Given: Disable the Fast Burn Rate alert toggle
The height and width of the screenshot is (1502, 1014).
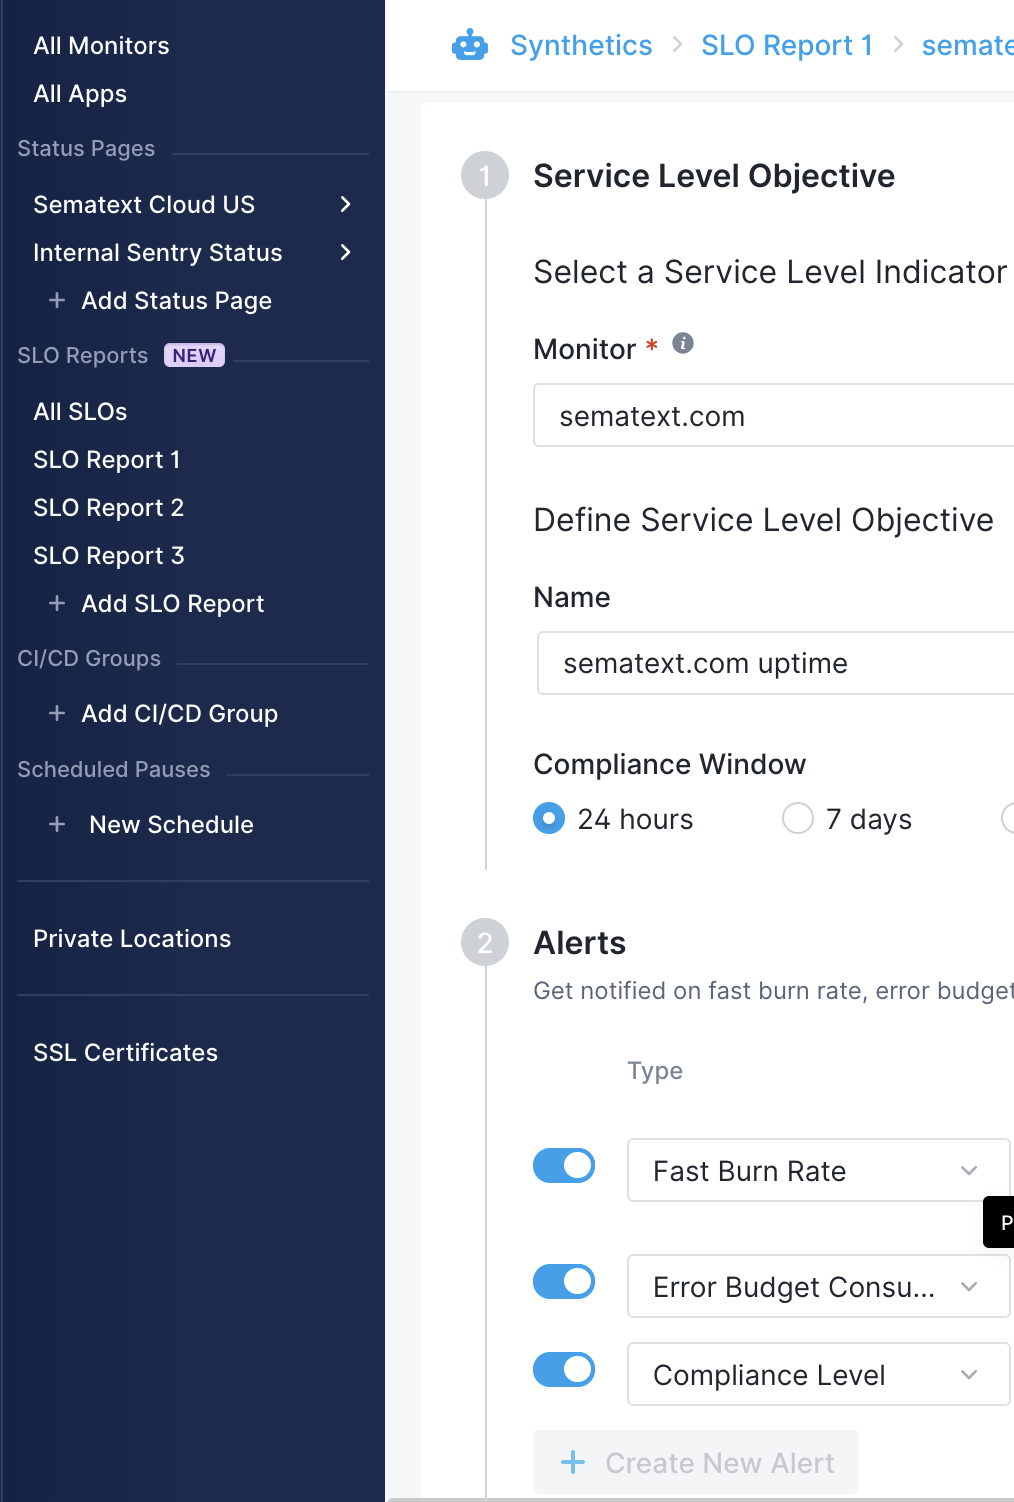Looking at the screenshot, I should (x=564, y=1165).
